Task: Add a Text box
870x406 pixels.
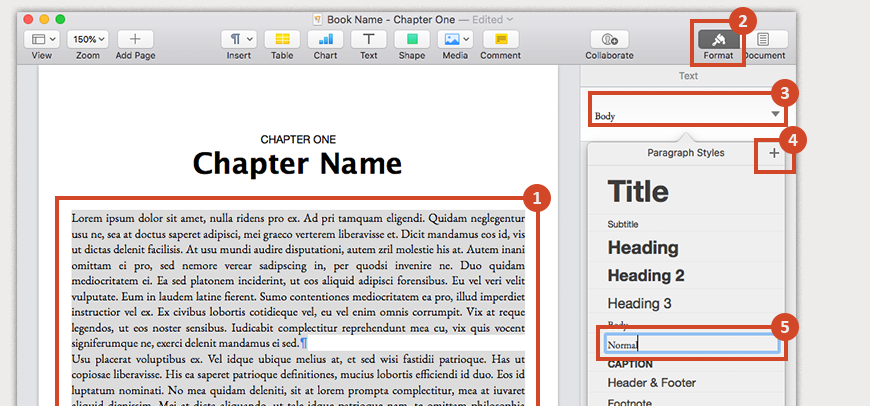Action: 369,39
